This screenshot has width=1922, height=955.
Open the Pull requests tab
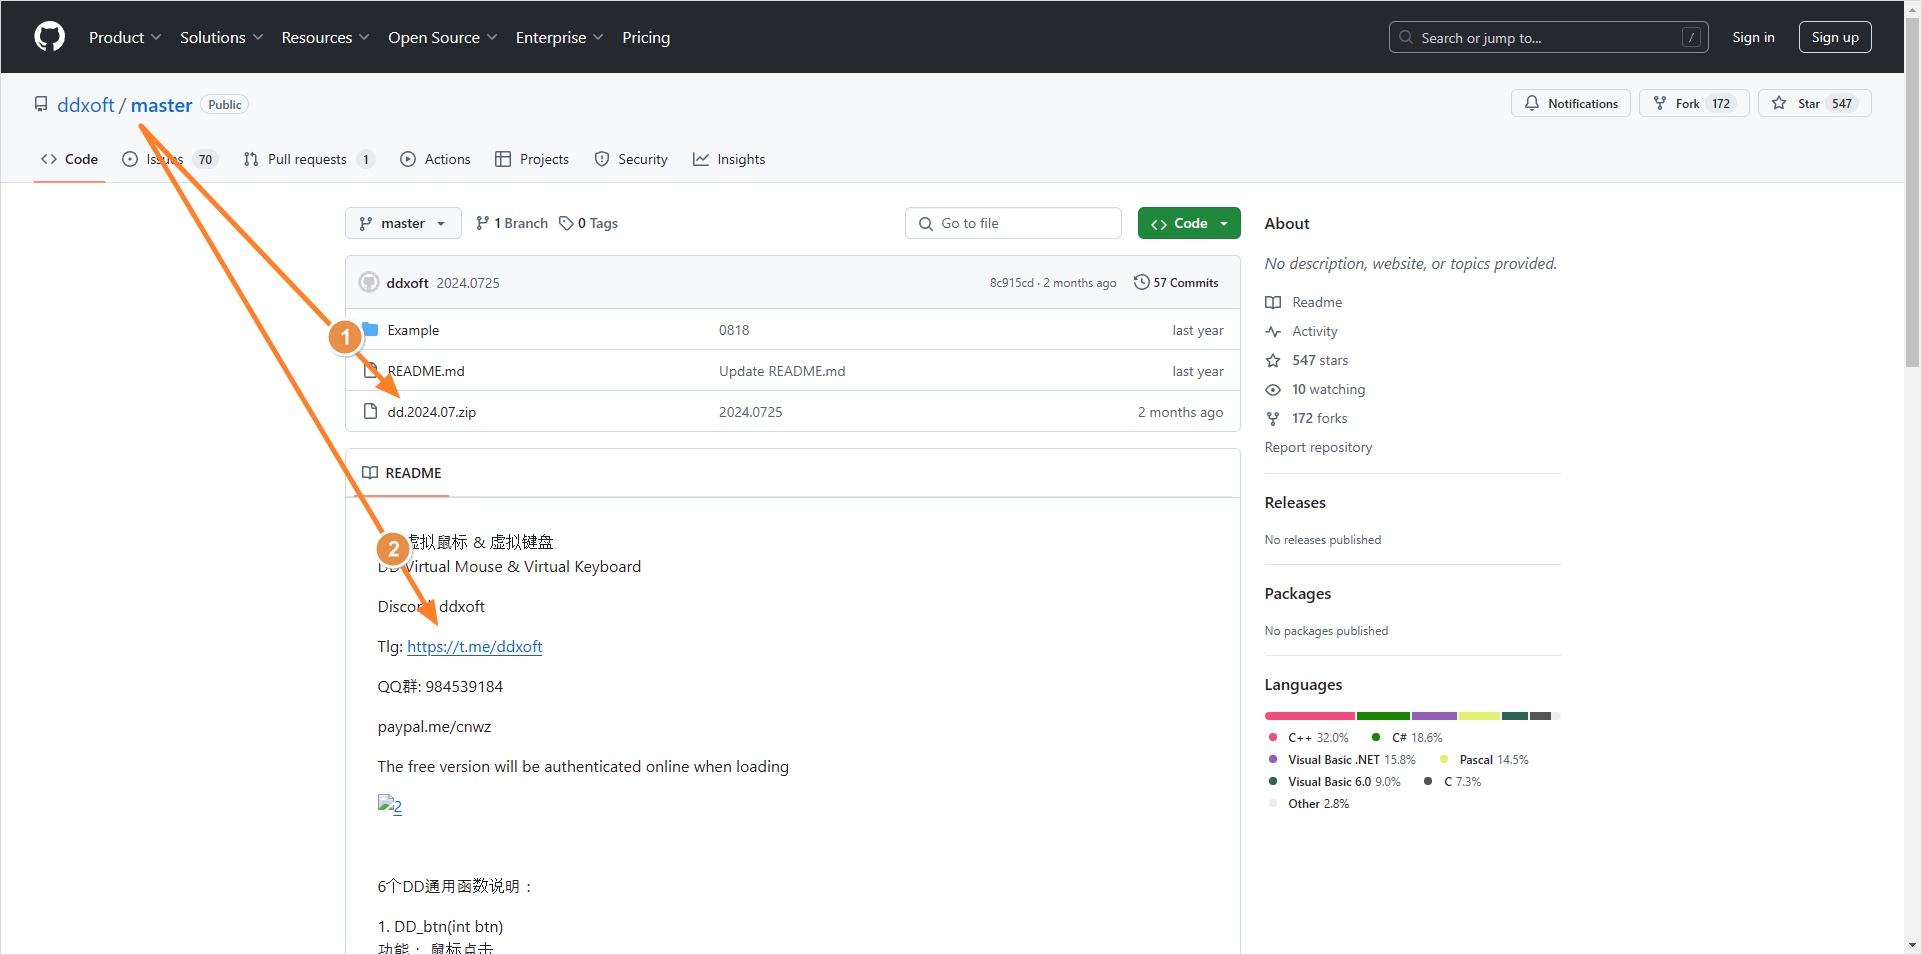309,159
